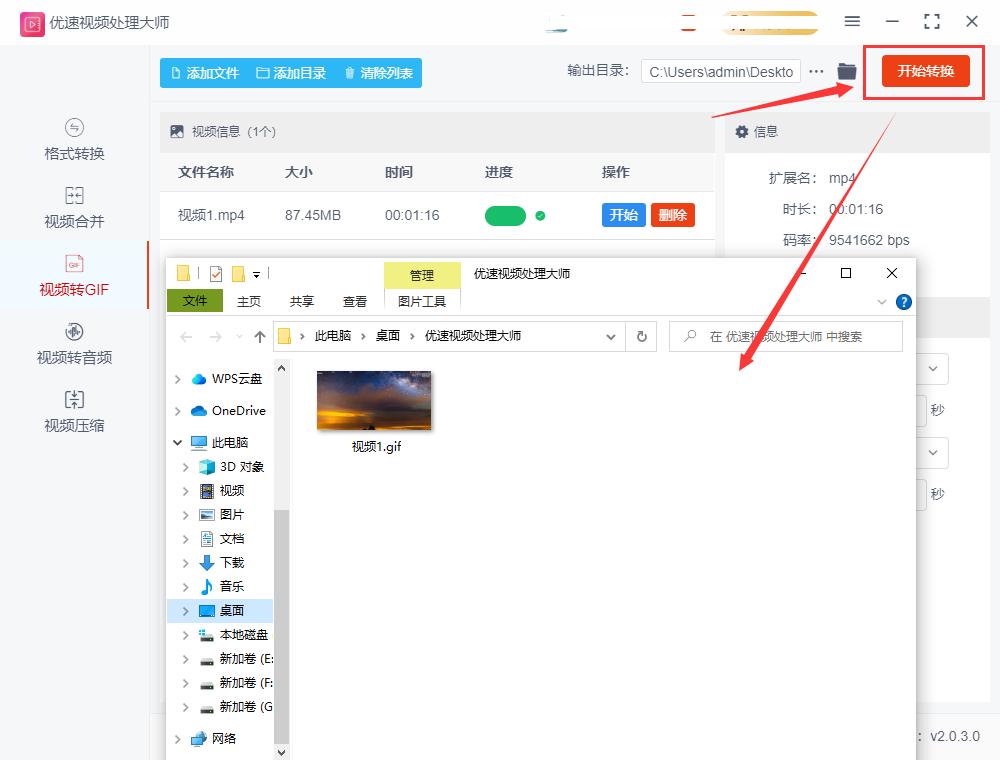Viewport: 1000px width, 760px height.
Task: Switch to the 查看 ribbon tab
Action: click(356, 300)
